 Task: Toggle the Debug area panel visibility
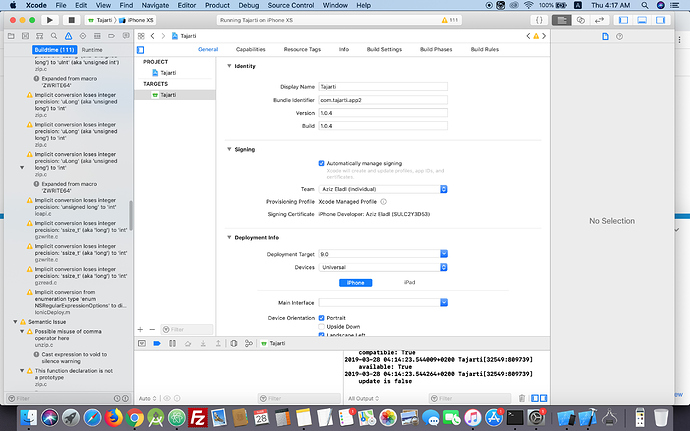pos(642,20)
